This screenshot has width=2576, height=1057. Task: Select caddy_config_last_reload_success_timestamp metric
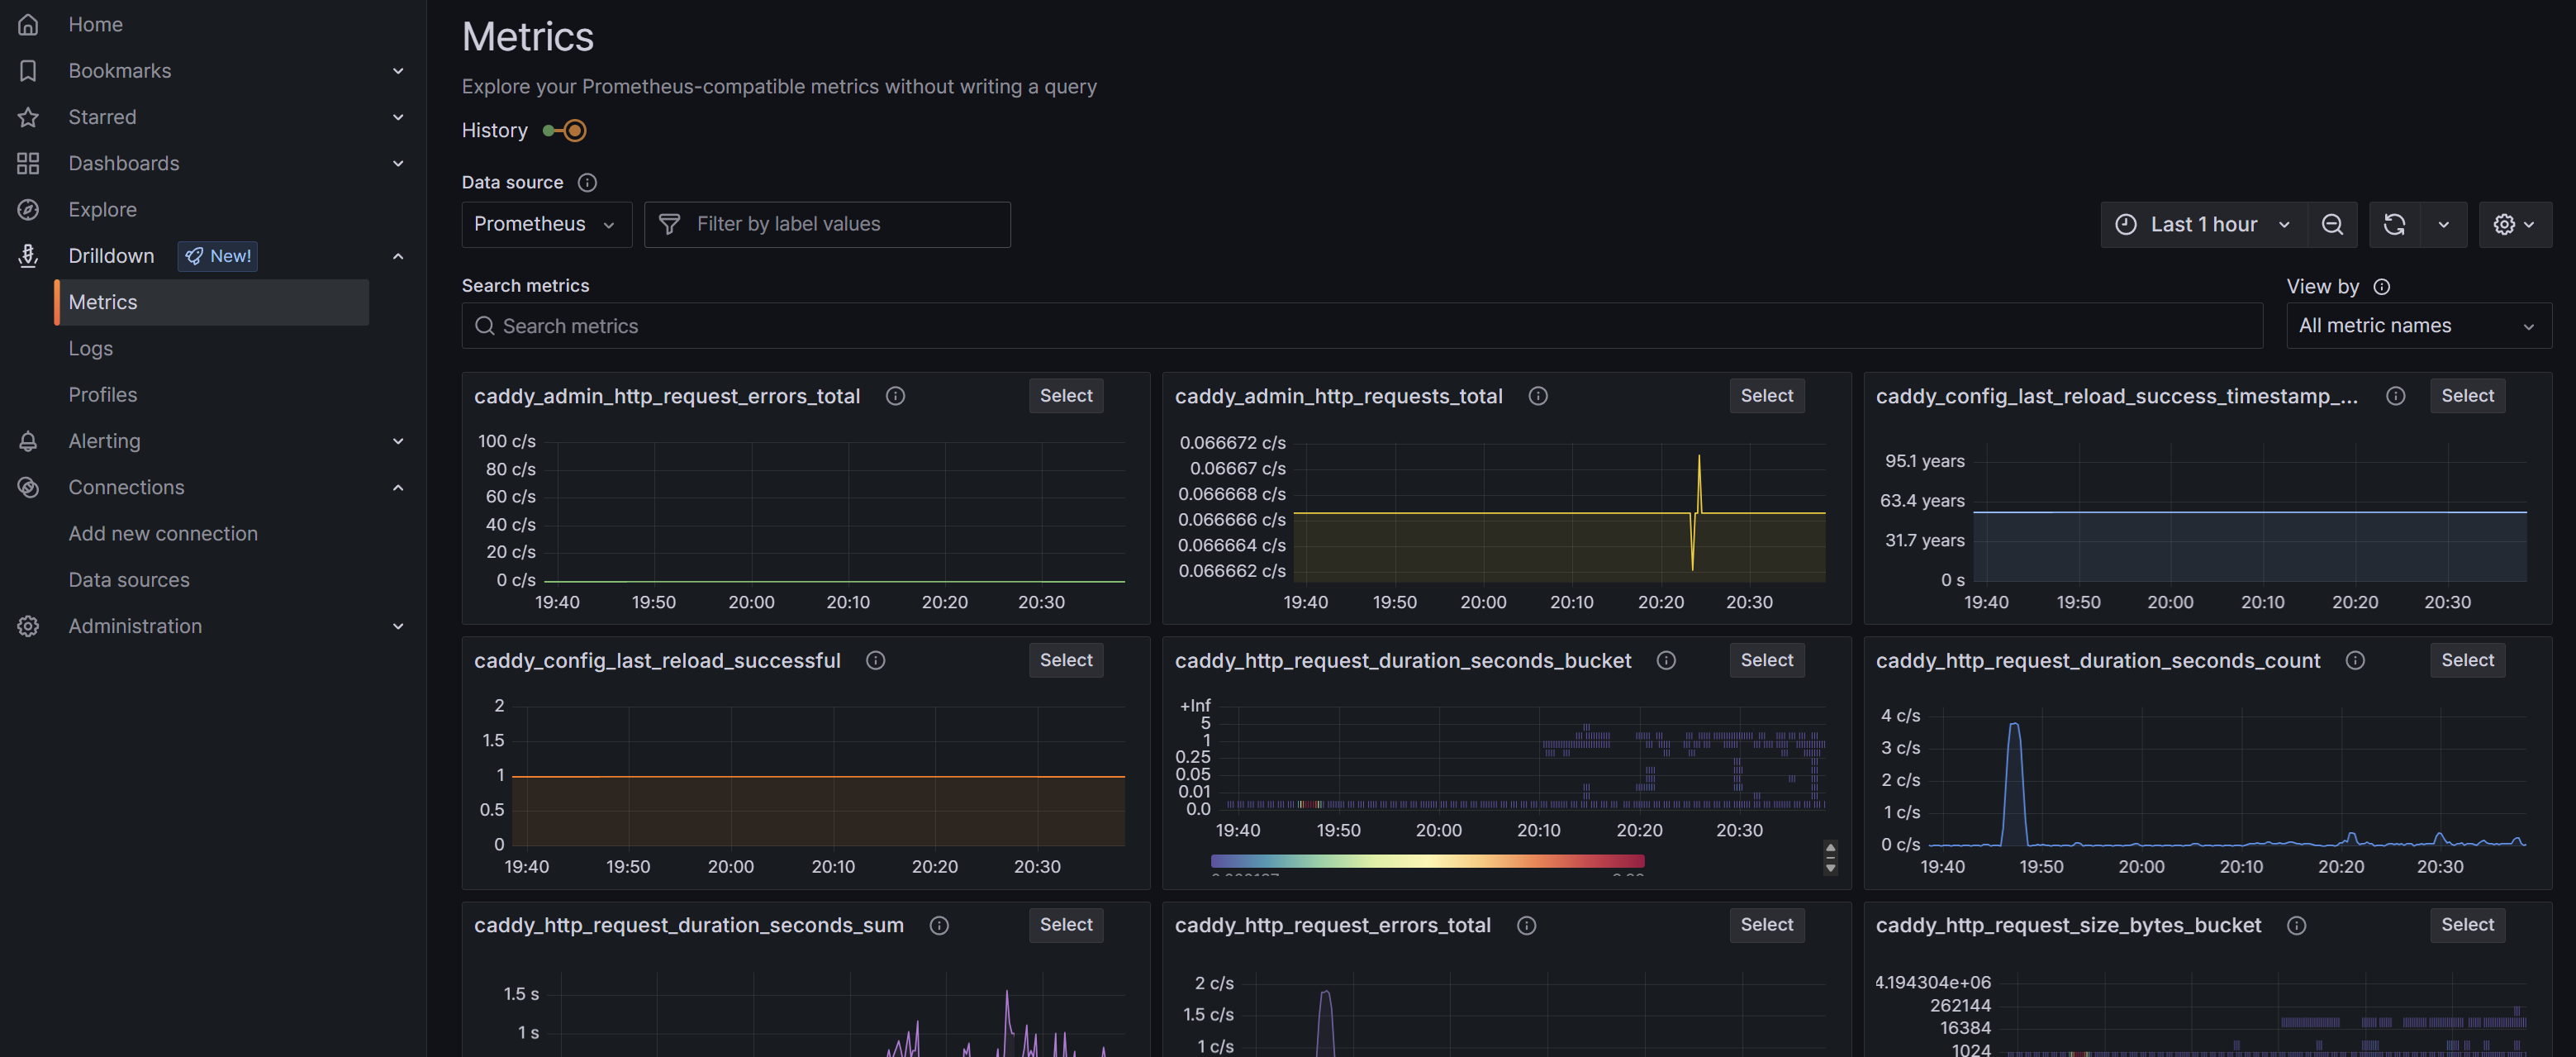(x=2467, y=396)
